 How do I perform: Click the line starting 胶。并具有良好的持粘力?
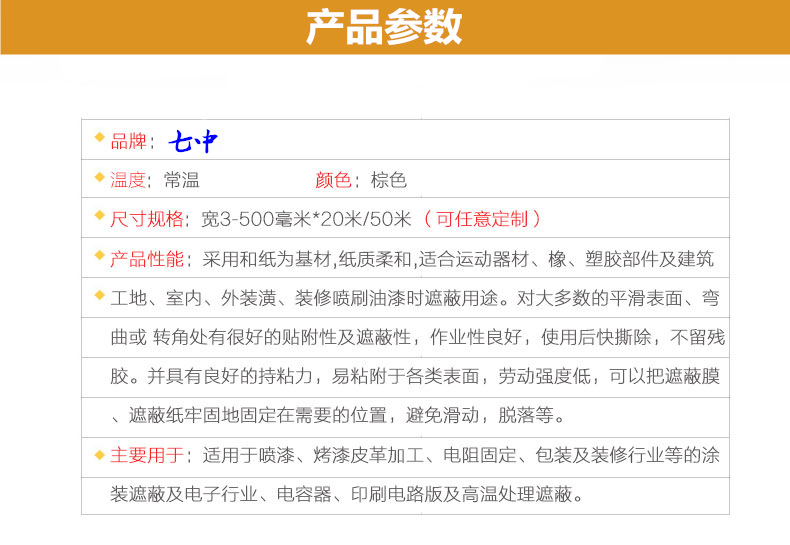pos(415,376)
